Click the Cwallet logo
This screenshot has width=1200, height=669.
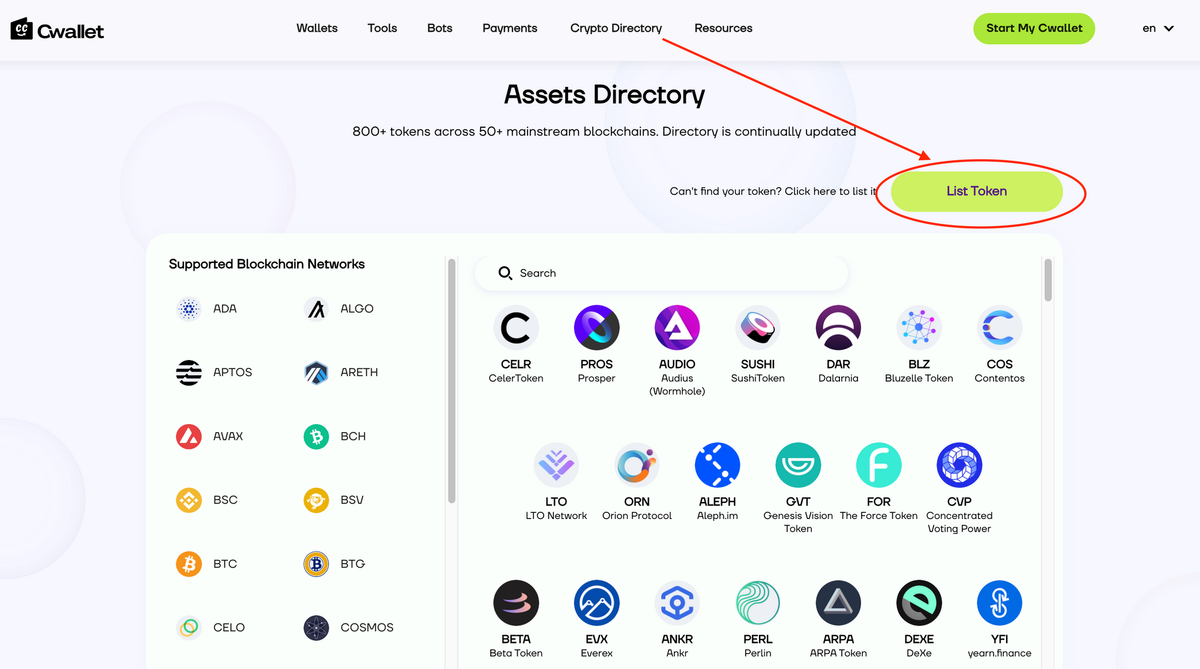pos(57,29)
